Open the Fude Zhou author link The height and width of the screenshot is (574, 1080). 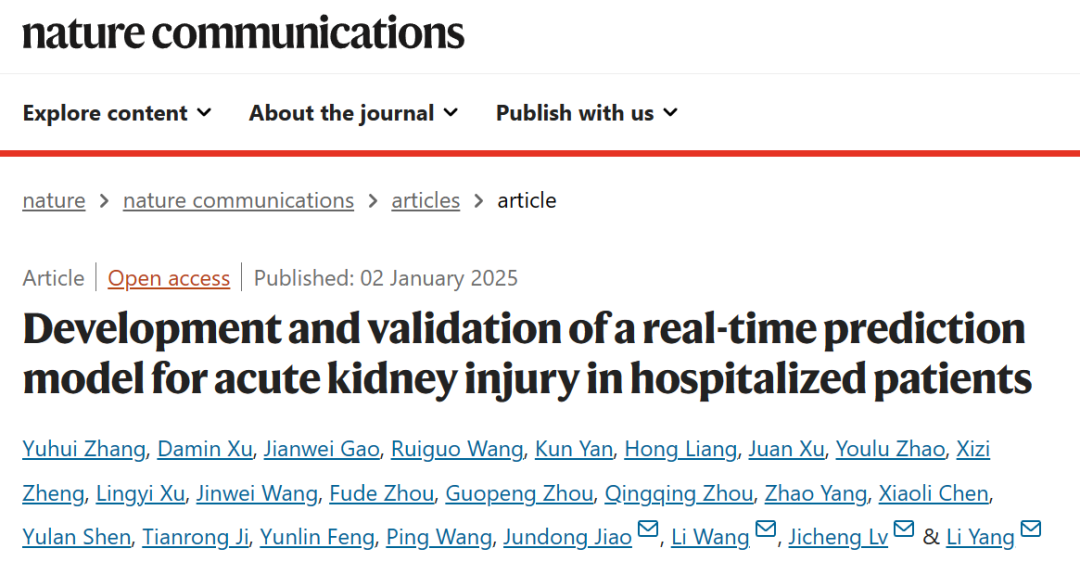[x=382, y=493]
